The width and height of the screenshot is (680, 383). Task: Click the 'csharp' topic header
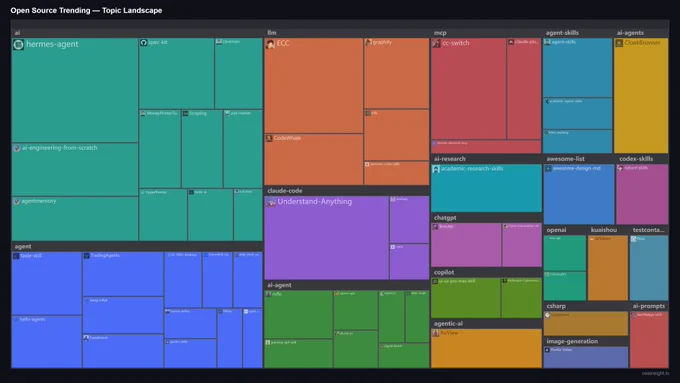coord(556,306)
